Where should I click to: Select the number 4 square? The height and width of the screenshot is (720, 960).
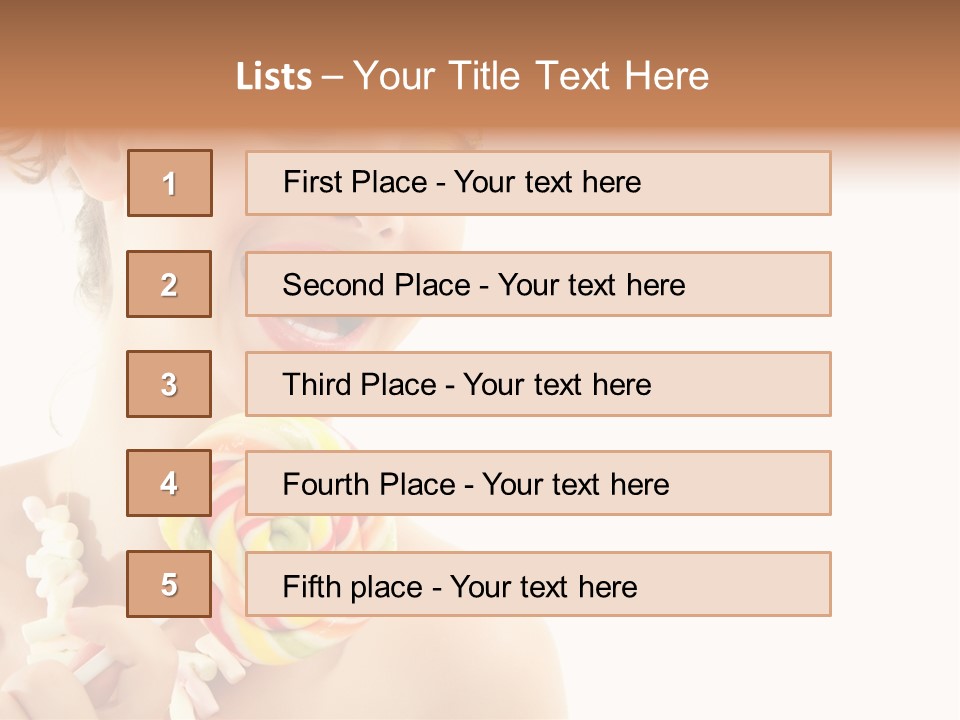pyautogui.click(x=170, y=483)
